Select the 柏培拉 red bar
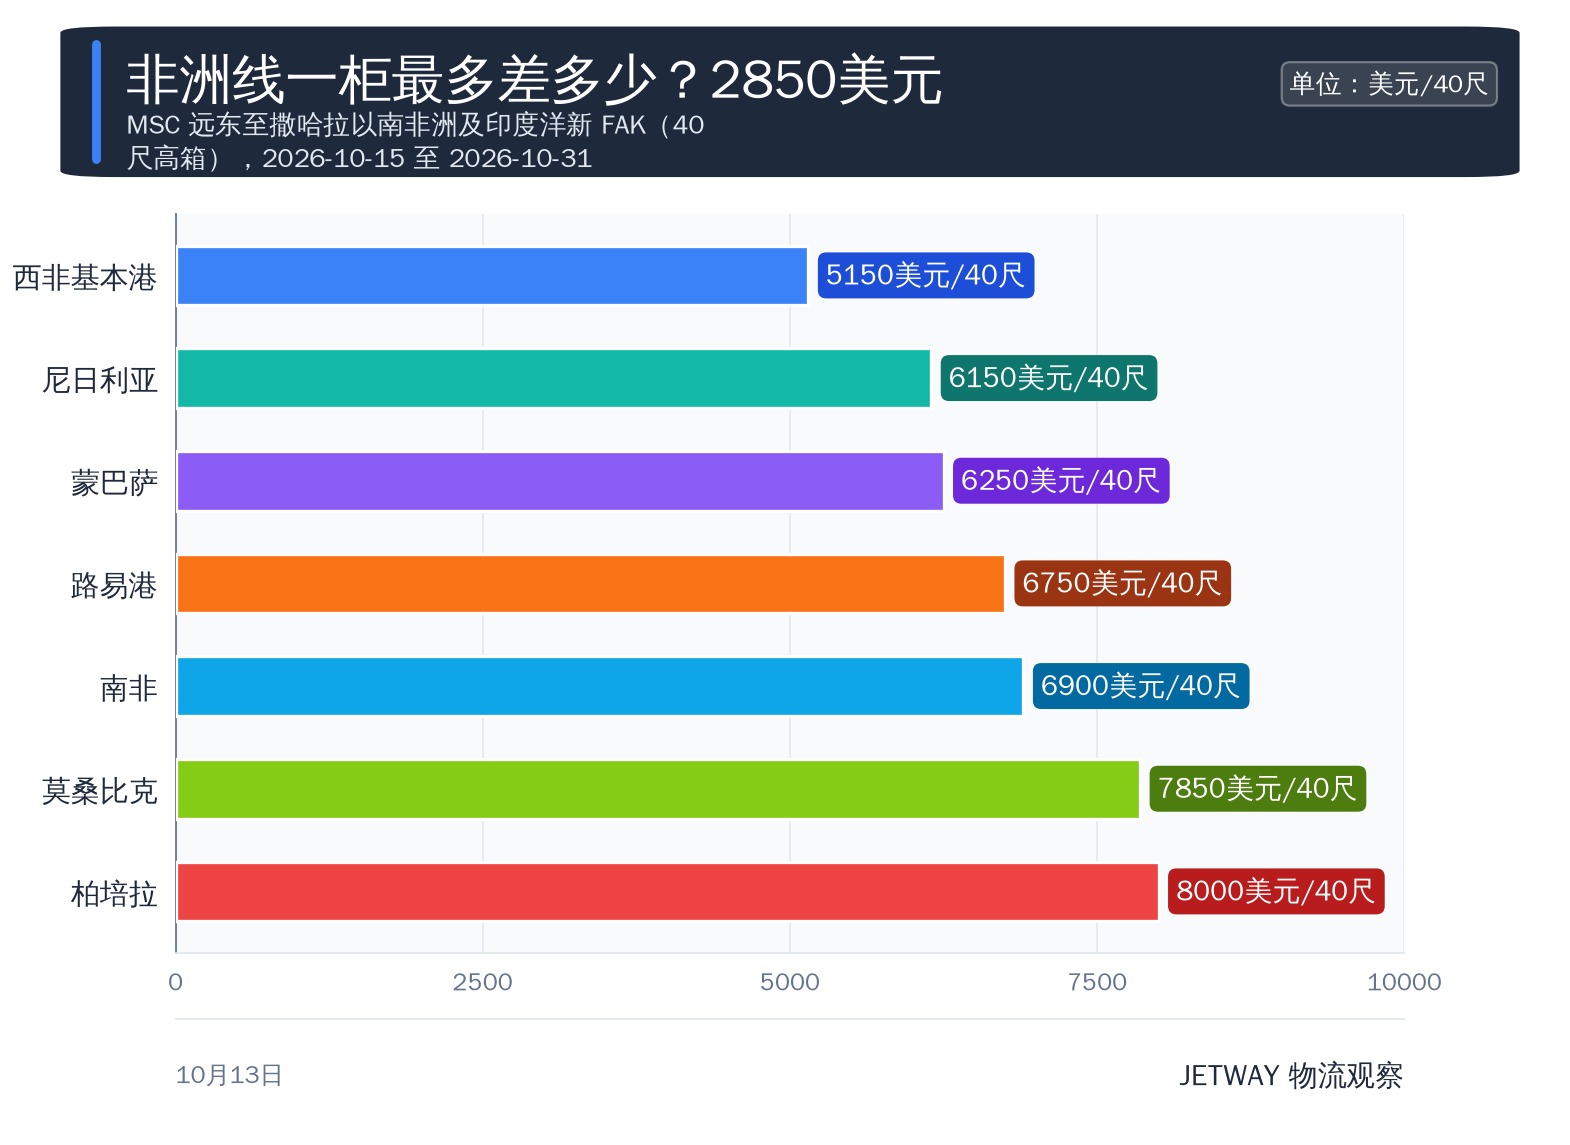 667,892
